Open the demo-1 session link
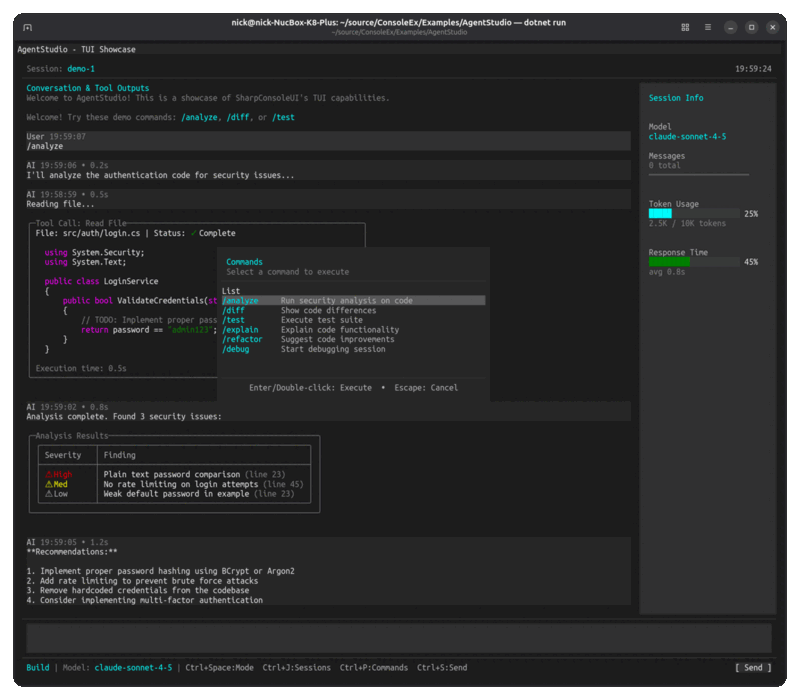Screen dimensions: 800x700 pyautogui.click(x=83, y=70)
